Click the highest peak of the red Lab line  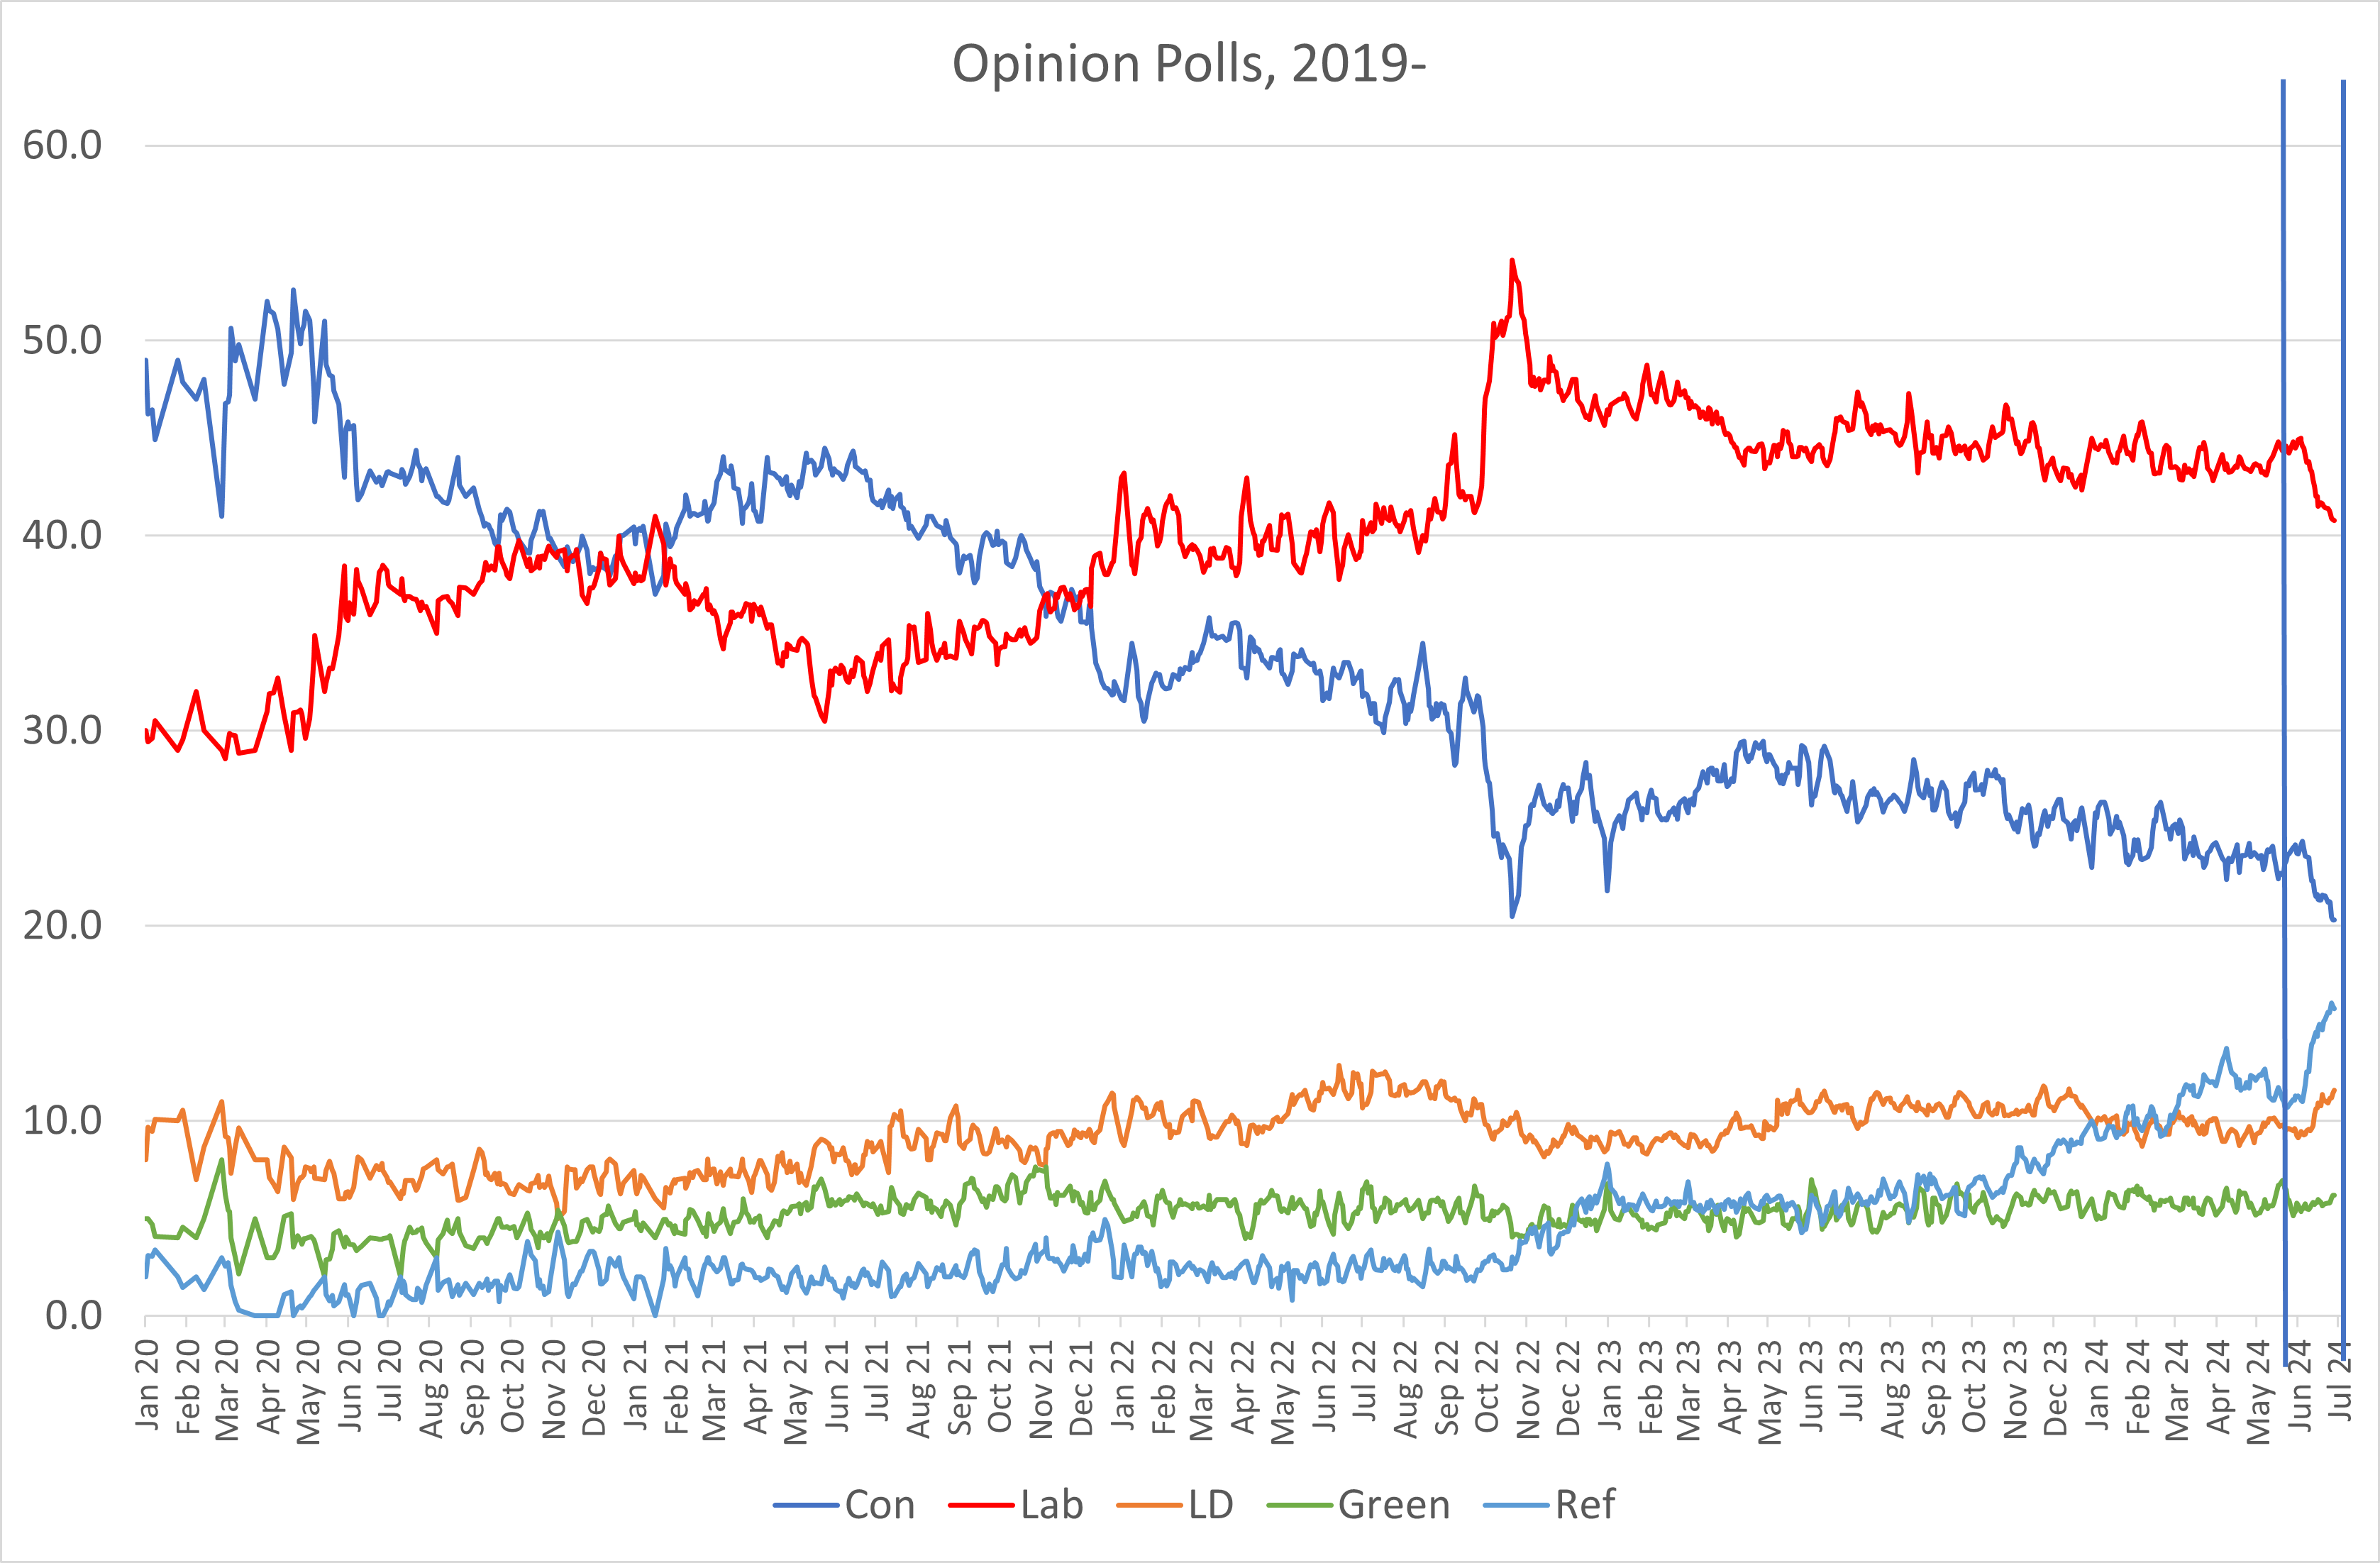click(x=1512, y=261)
